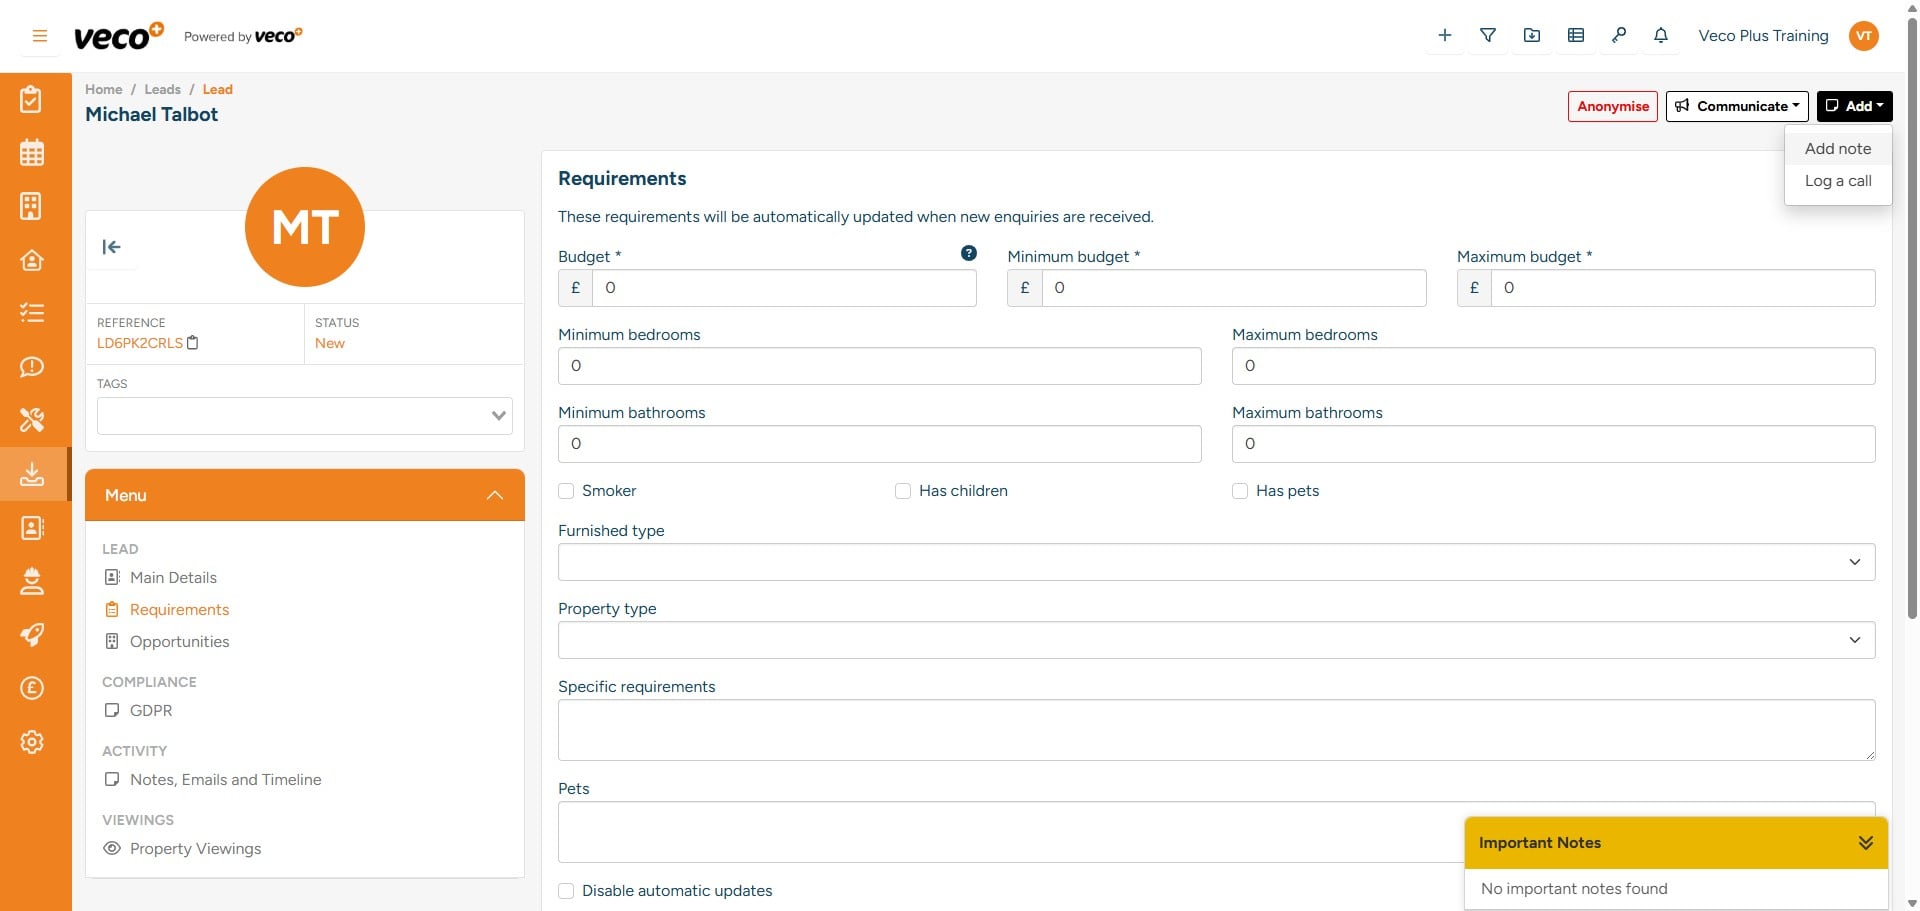The image size is (1920, 911).
Task: Collapse the Menu panel
Action: pyautogui.click(x=494, y=495)
